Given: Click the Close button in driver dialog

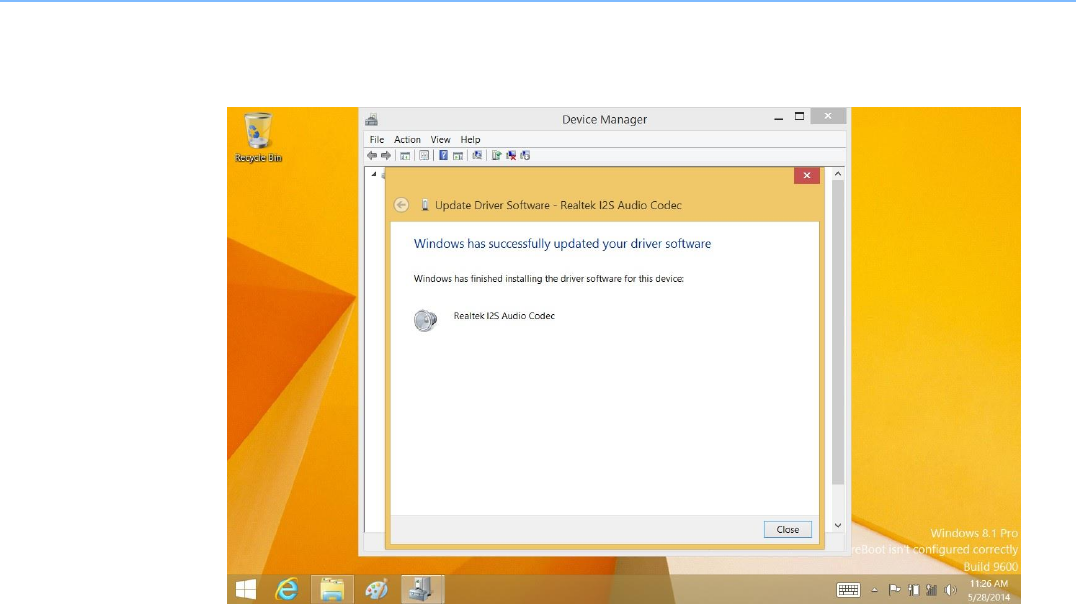Looking at the screenshot, I should 788,529.
